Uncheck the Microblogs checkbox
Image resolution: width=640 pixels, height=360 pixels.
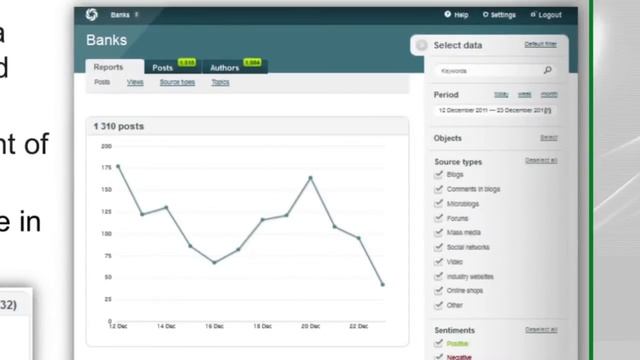439,203
